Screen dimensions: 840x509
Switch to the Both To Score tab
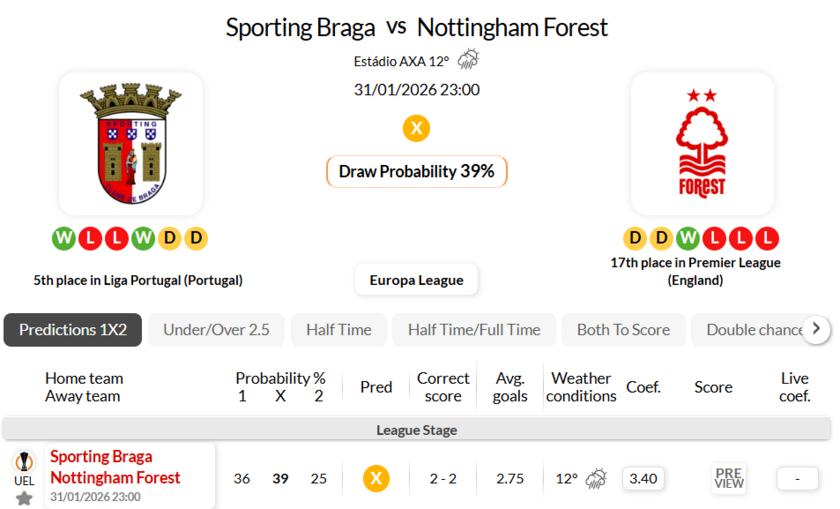point(623,329)
